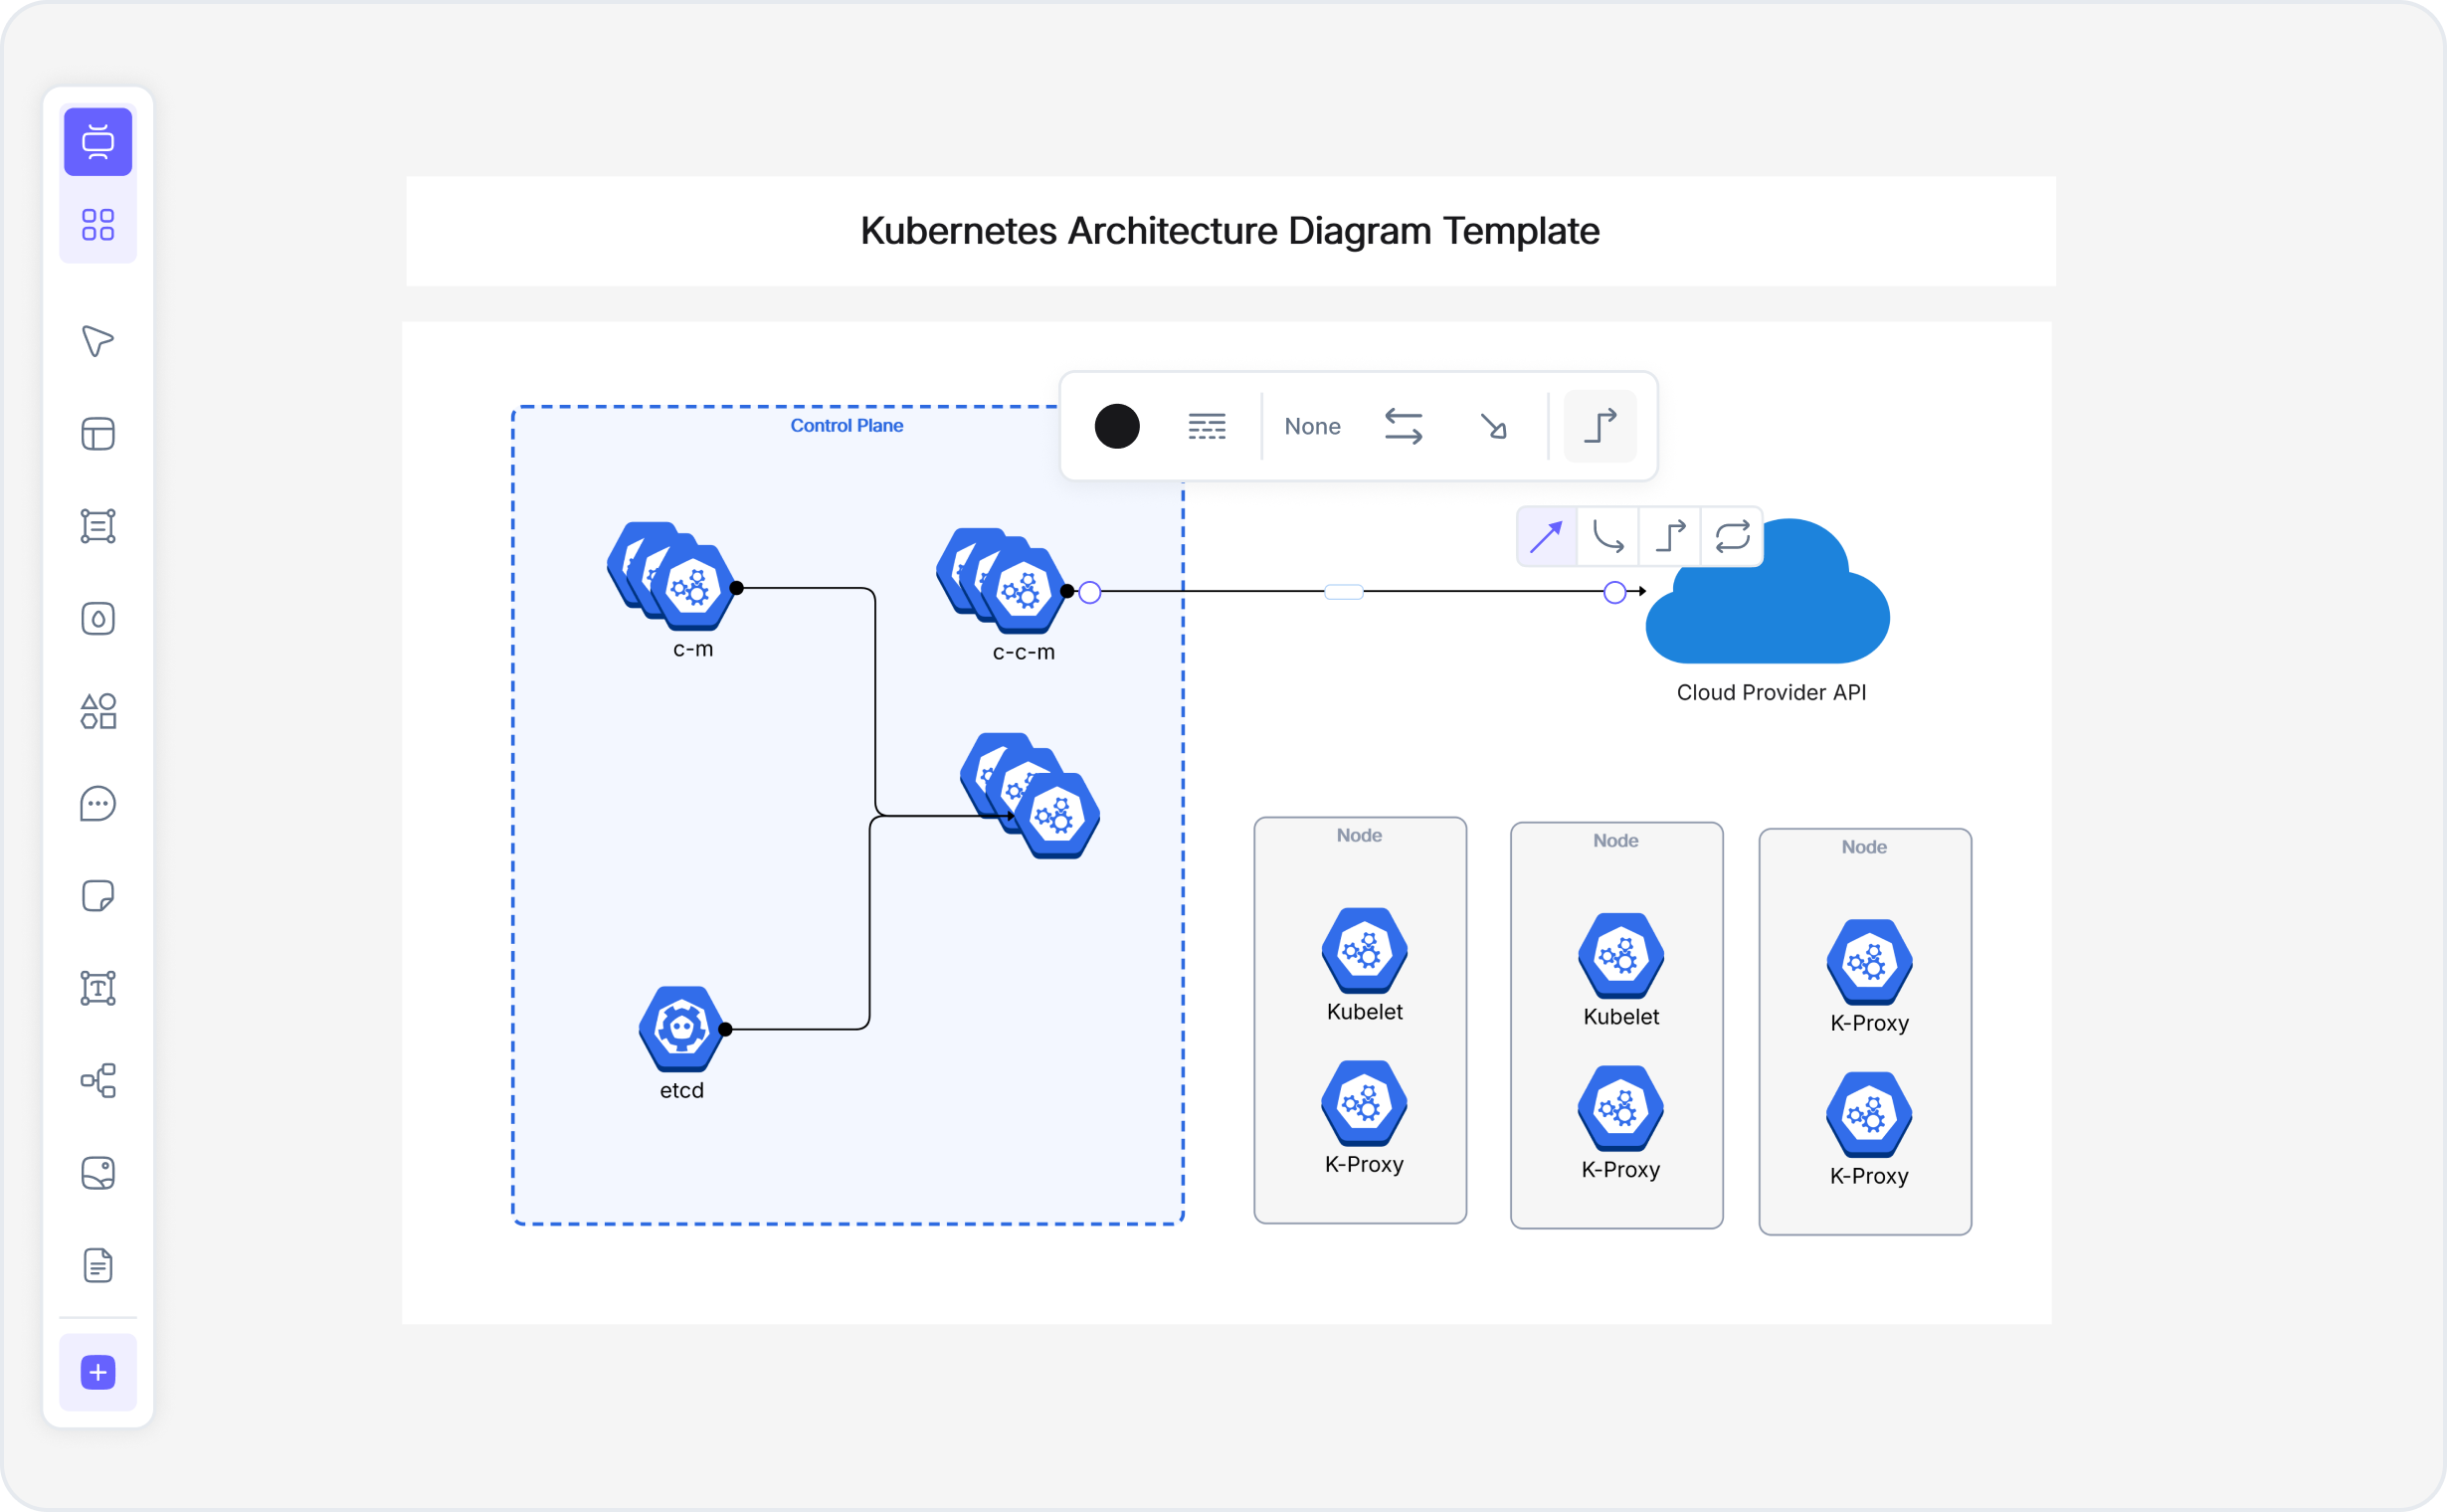Click the Control Plane label
The width and height of the screenshot is (2447, 1512).
tap(846, 426)
